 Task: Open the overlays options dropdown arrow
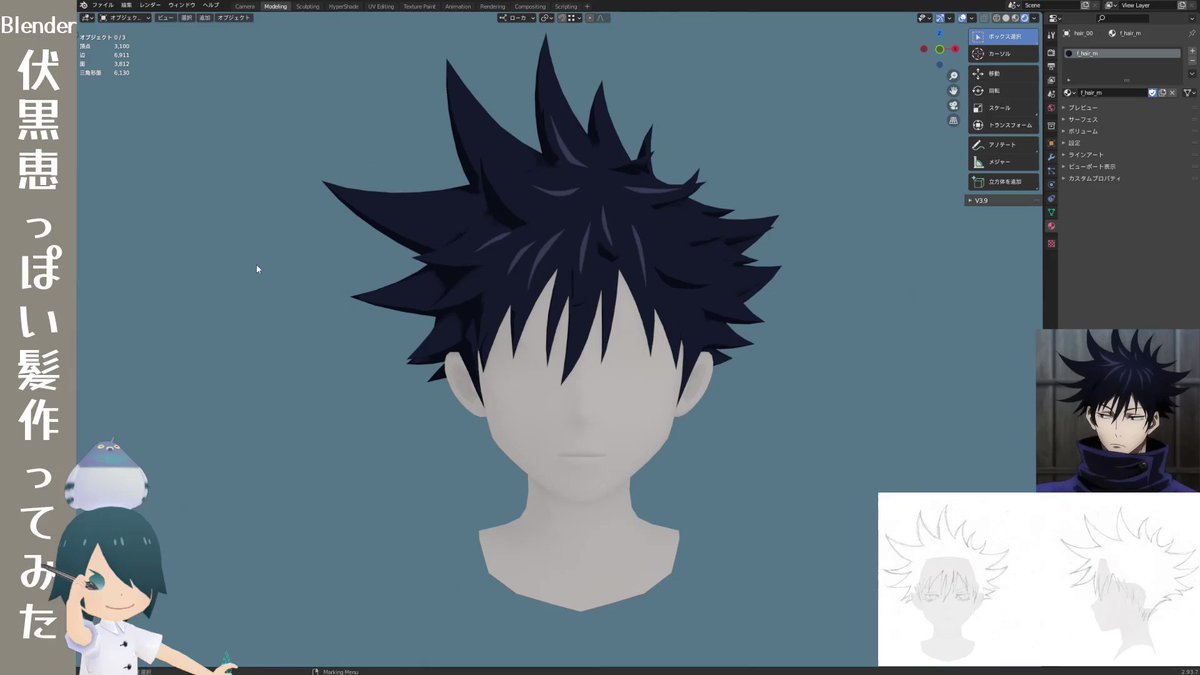tap(972, 18)
